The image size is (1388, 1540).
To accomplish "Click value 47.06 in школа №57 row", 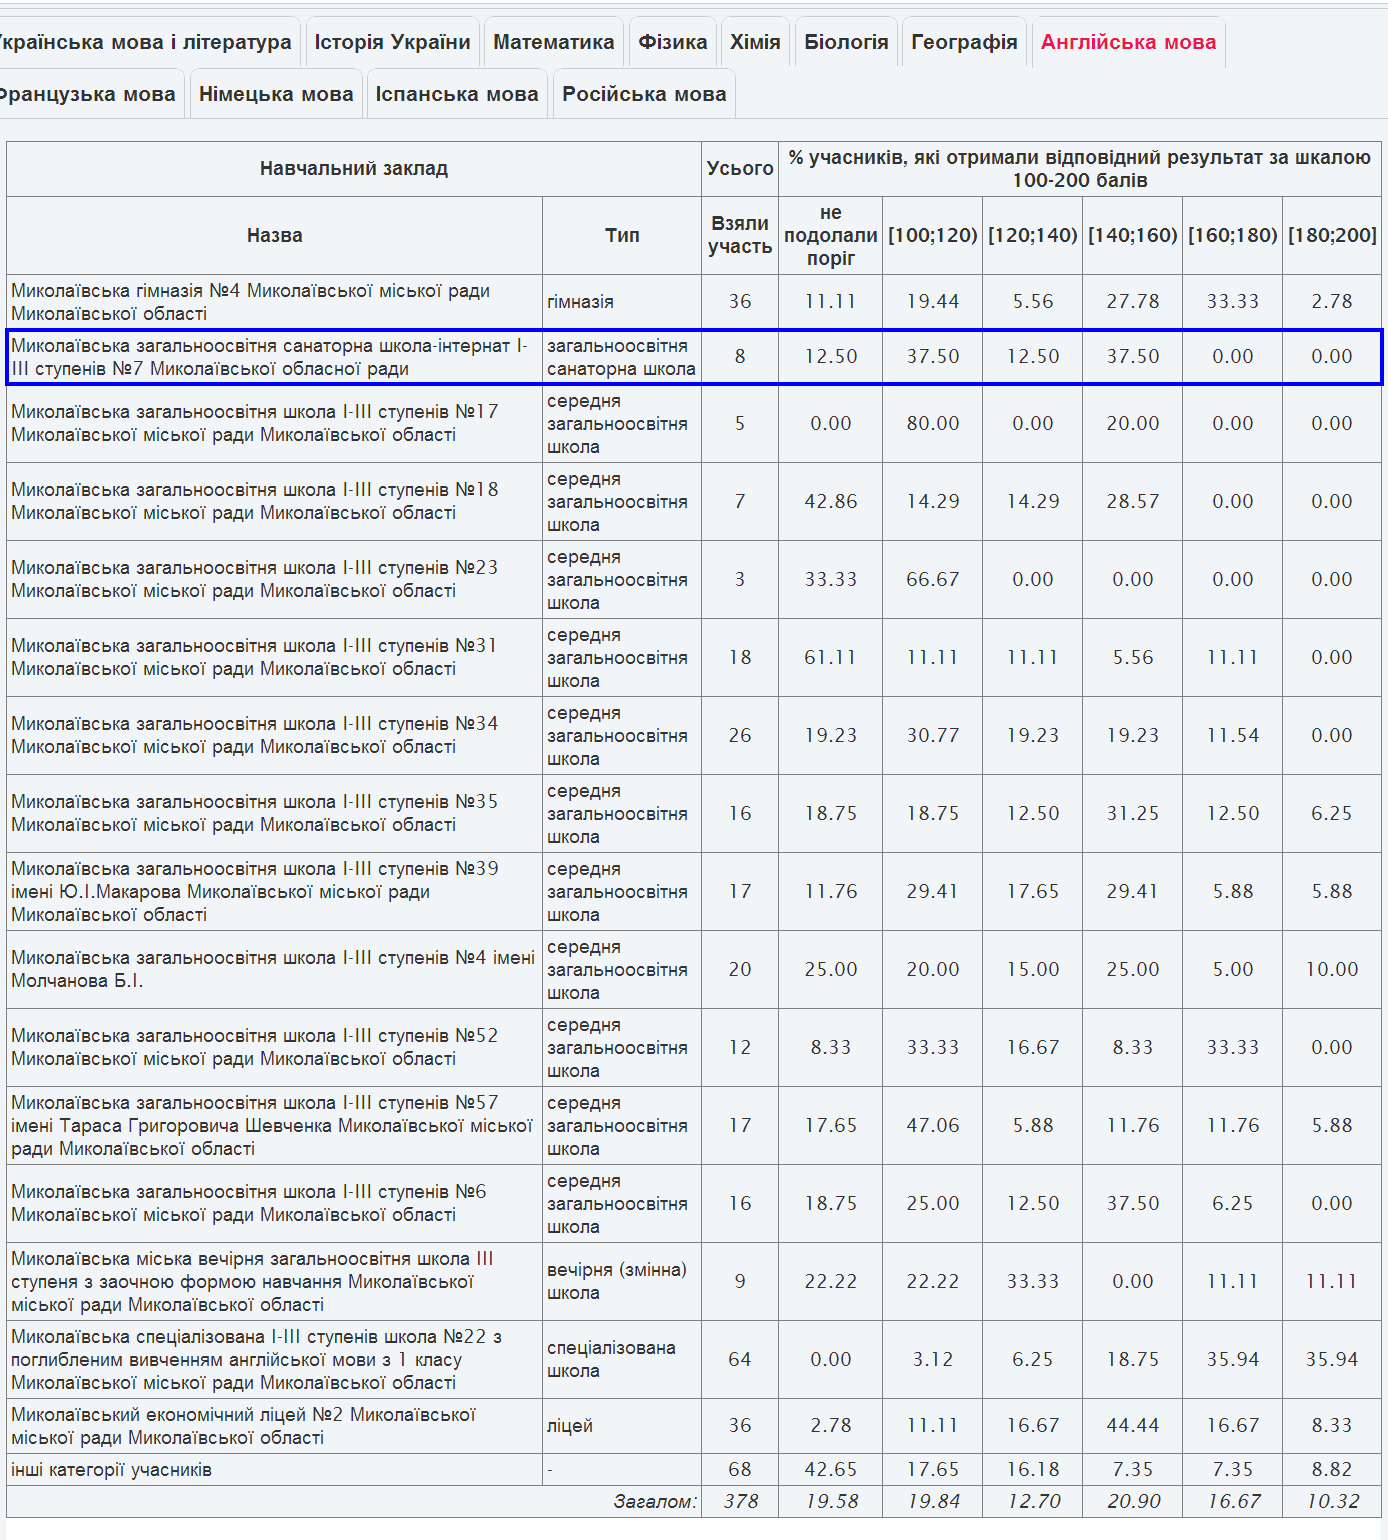I will pyautogui.click(x=933, y=1125).
